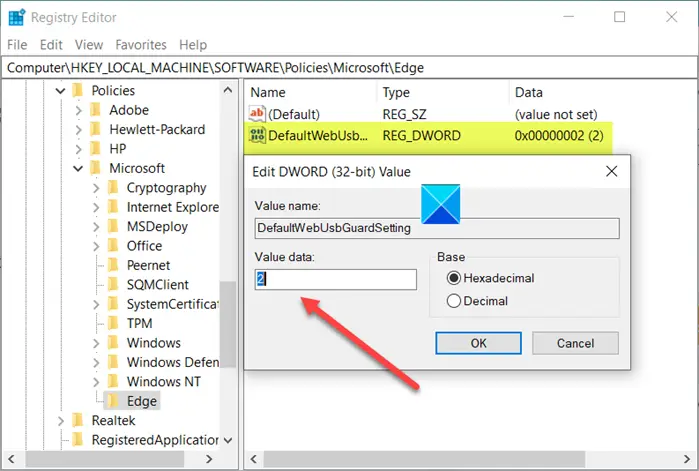Select the Windows NT folder icon
This screenshot has height=471, width=699.
113,381
